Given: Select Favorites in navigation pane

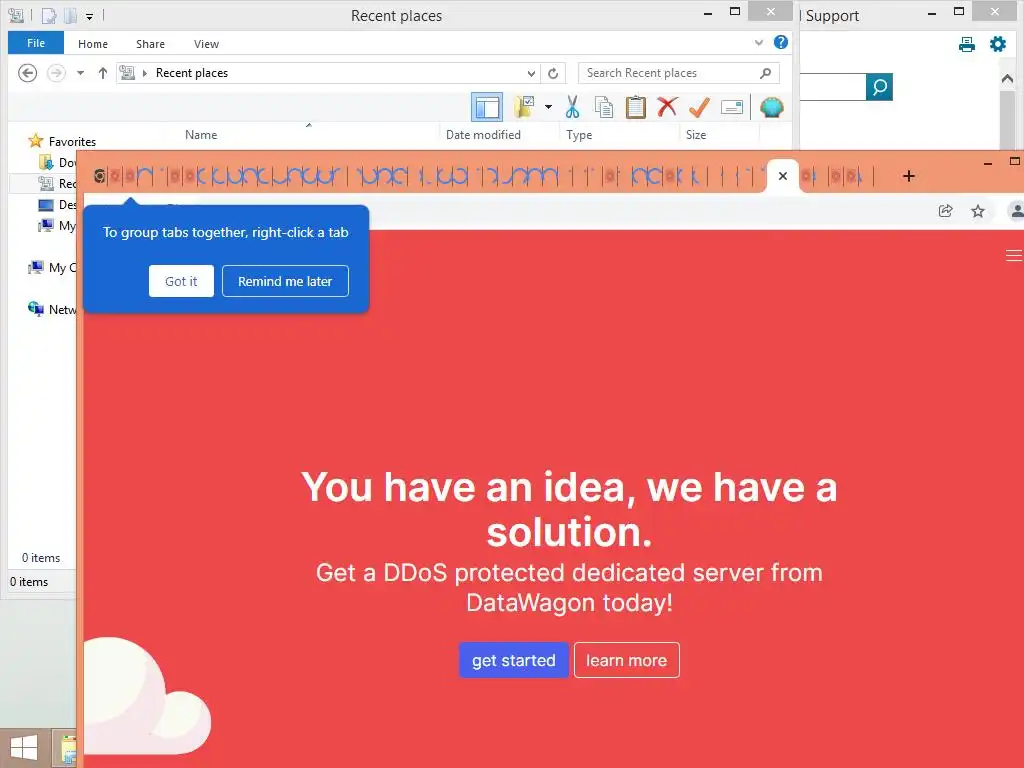Looking at the screenshot, I should (62, 141).
